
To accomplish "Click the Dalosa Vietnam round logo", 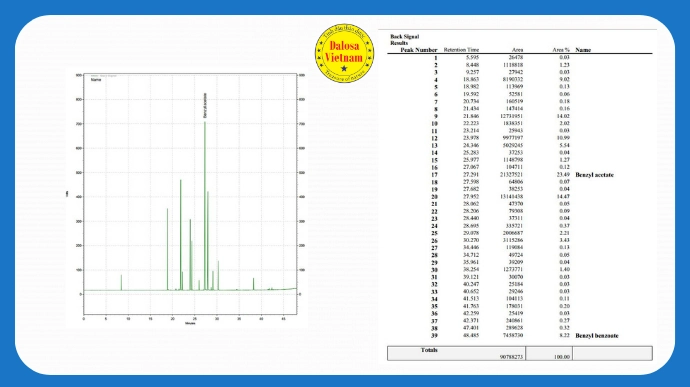I will (345, 53).
